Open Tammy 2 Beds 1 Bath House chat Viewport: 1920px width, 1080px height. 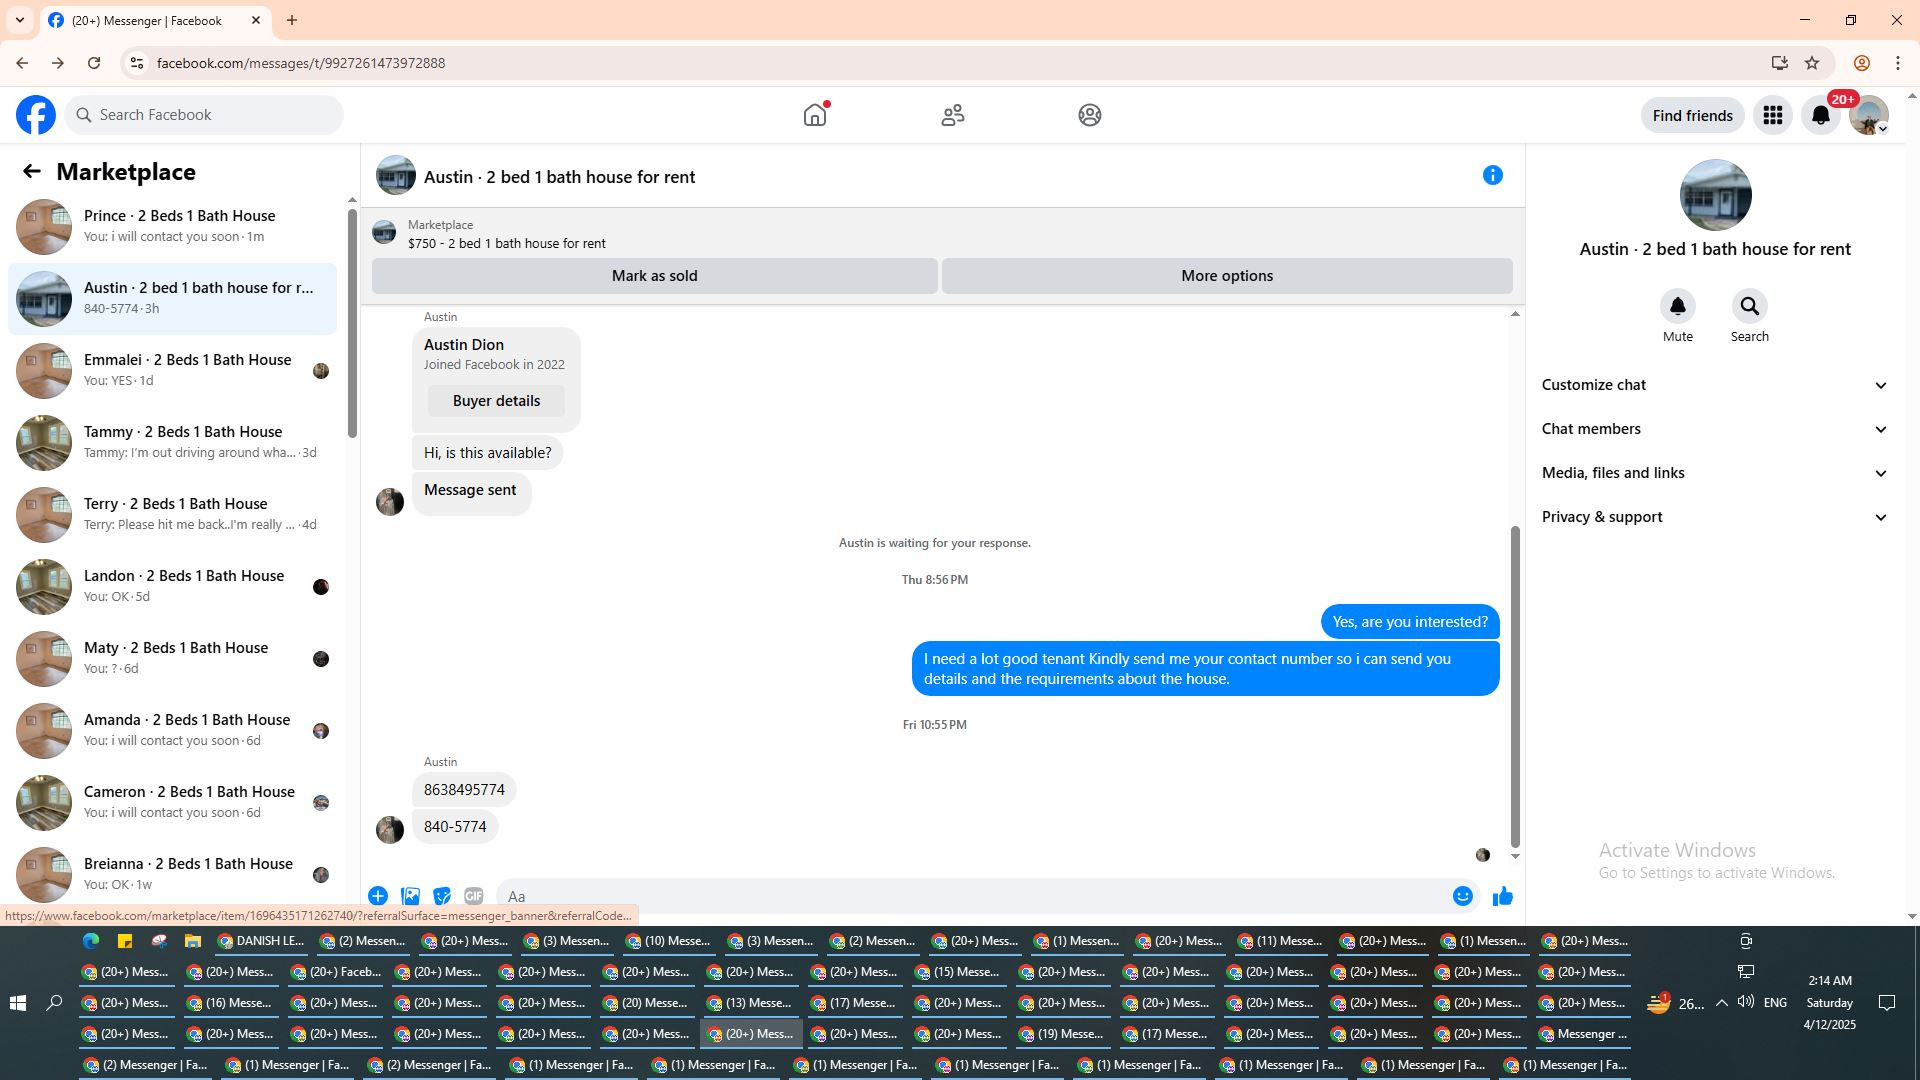pos(172,443)
